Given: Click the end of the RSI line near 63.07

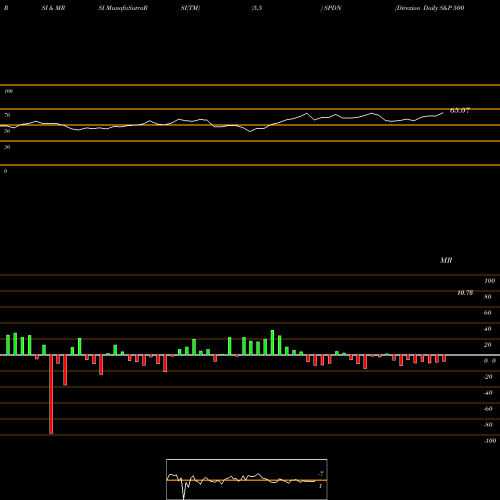Looking at the screenshot, I should [x=443, y=113].
